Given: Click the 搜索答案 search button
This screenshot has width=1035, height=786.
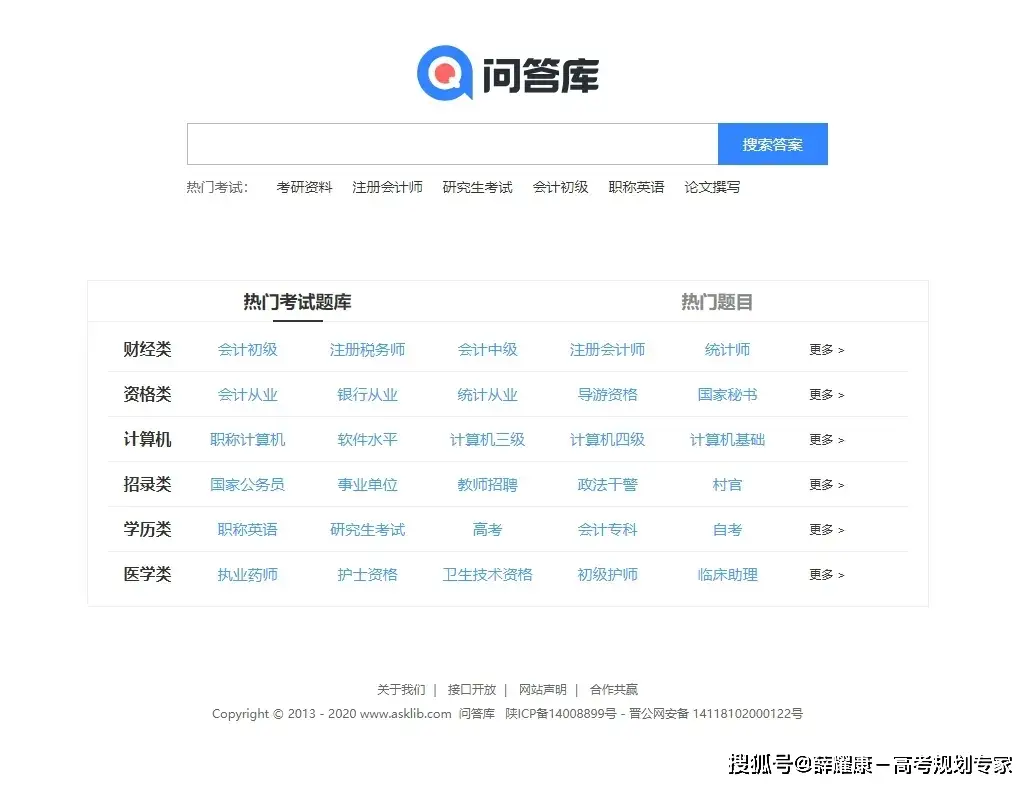Looking at the screenshot, I should 772,143.
